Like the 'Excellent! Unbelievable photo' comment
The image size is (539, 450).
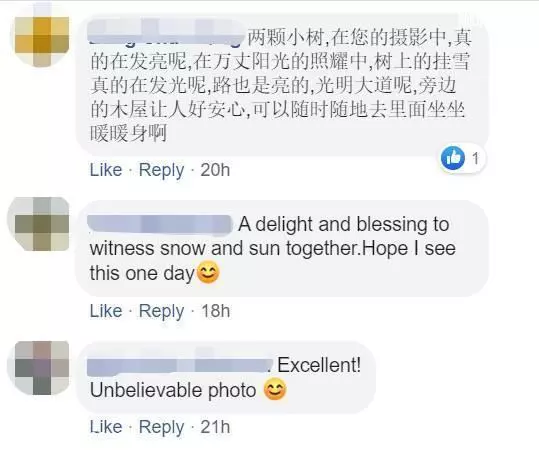106,427
